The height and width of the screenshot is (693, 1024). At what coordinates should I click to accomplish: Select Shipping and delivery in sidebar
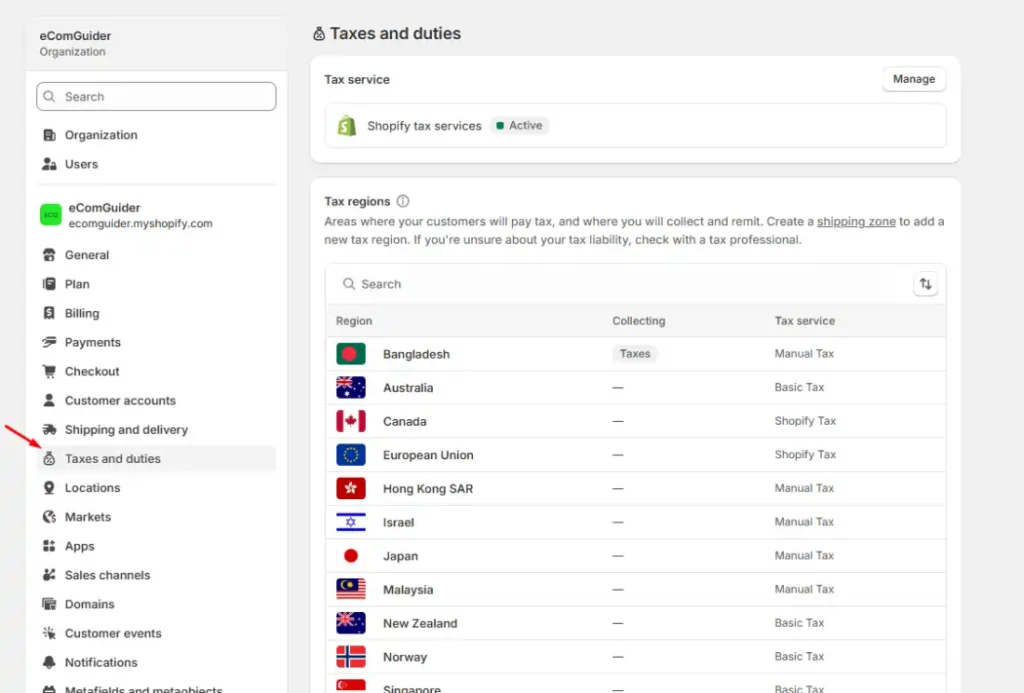[x=156, y=429]
